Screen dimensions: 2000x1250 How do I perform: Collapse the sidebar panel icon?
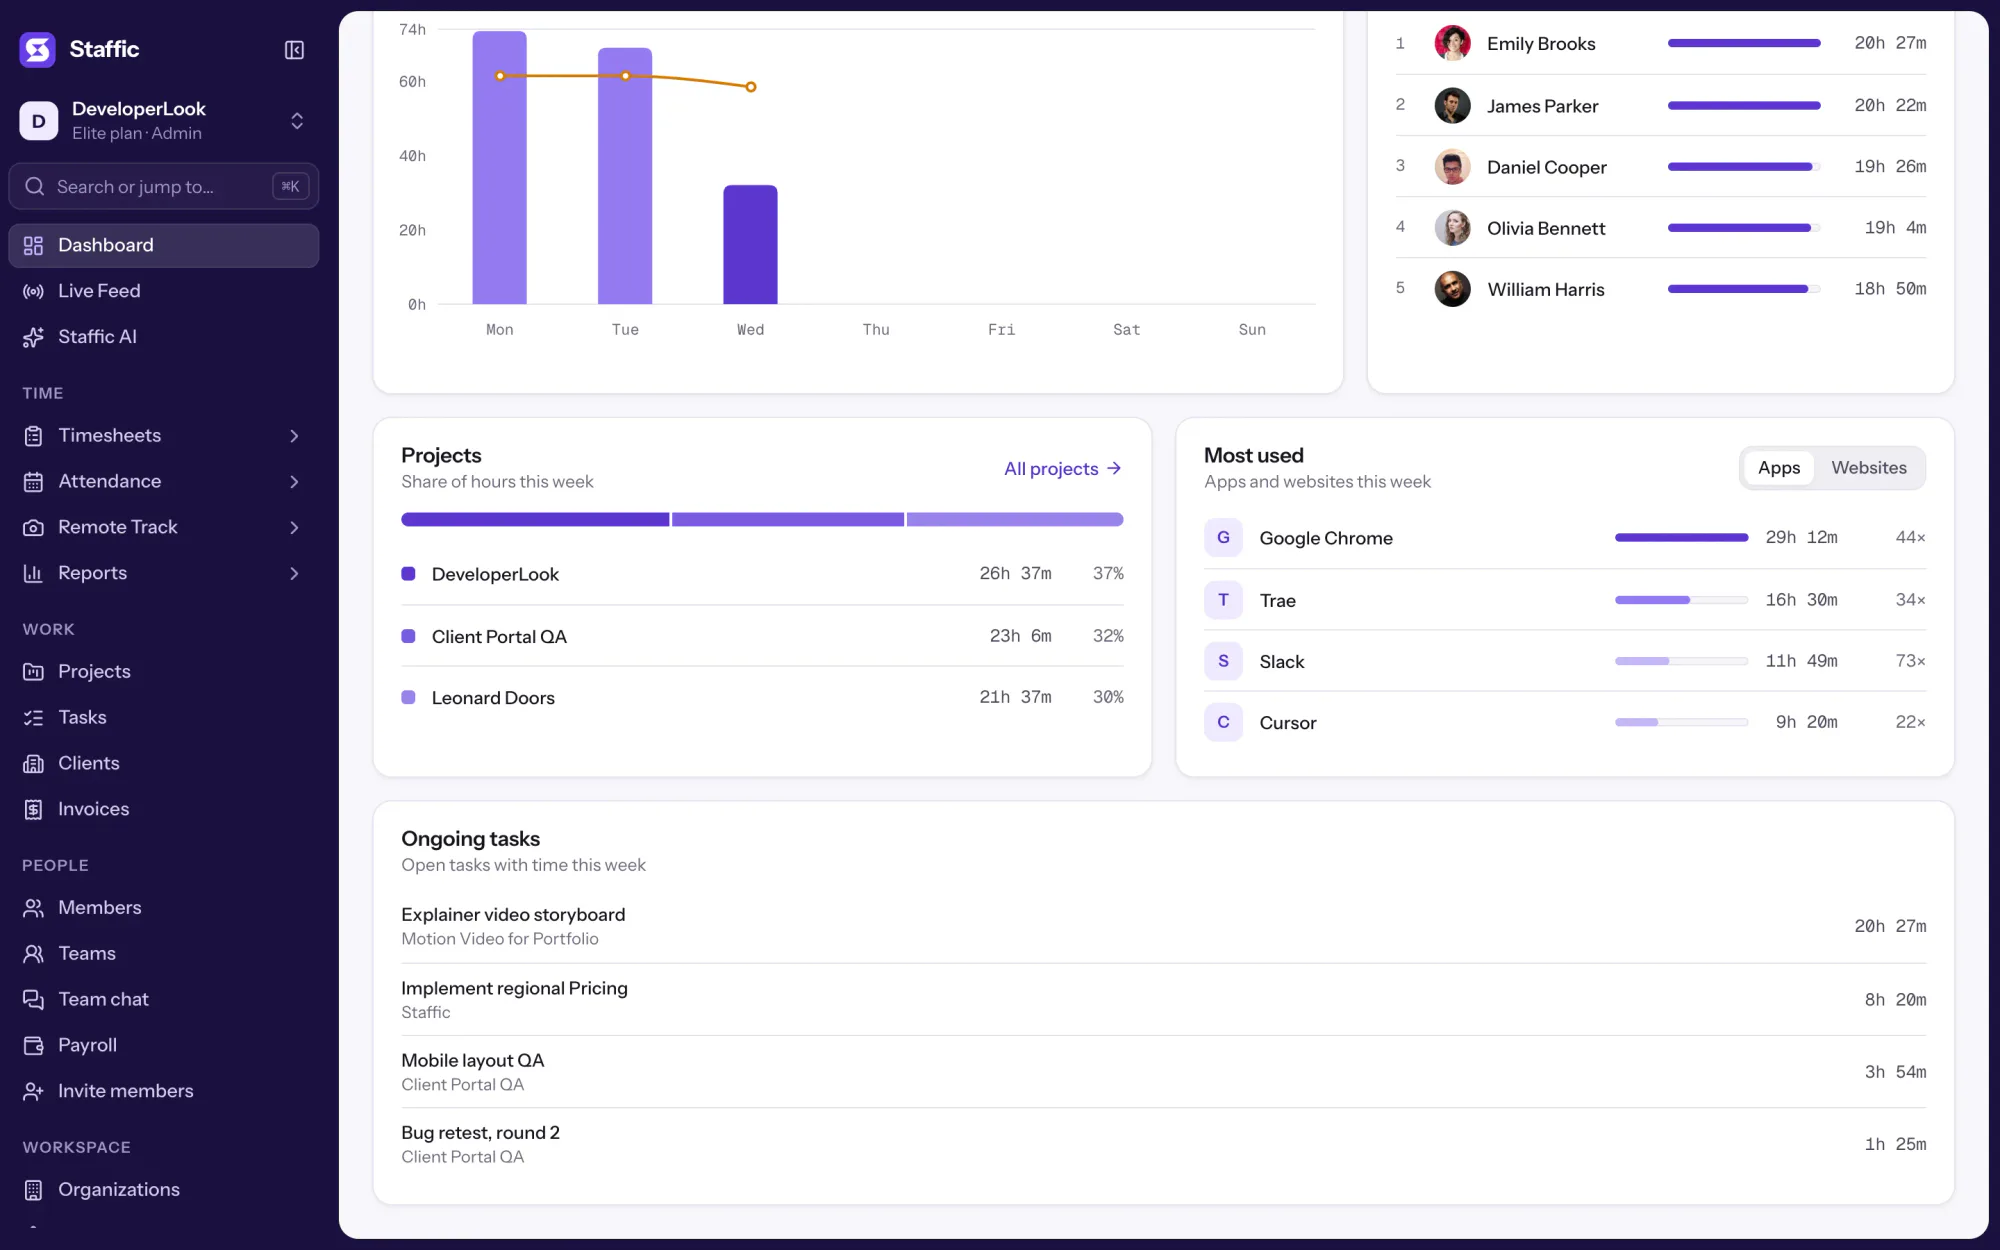(294, 50)
